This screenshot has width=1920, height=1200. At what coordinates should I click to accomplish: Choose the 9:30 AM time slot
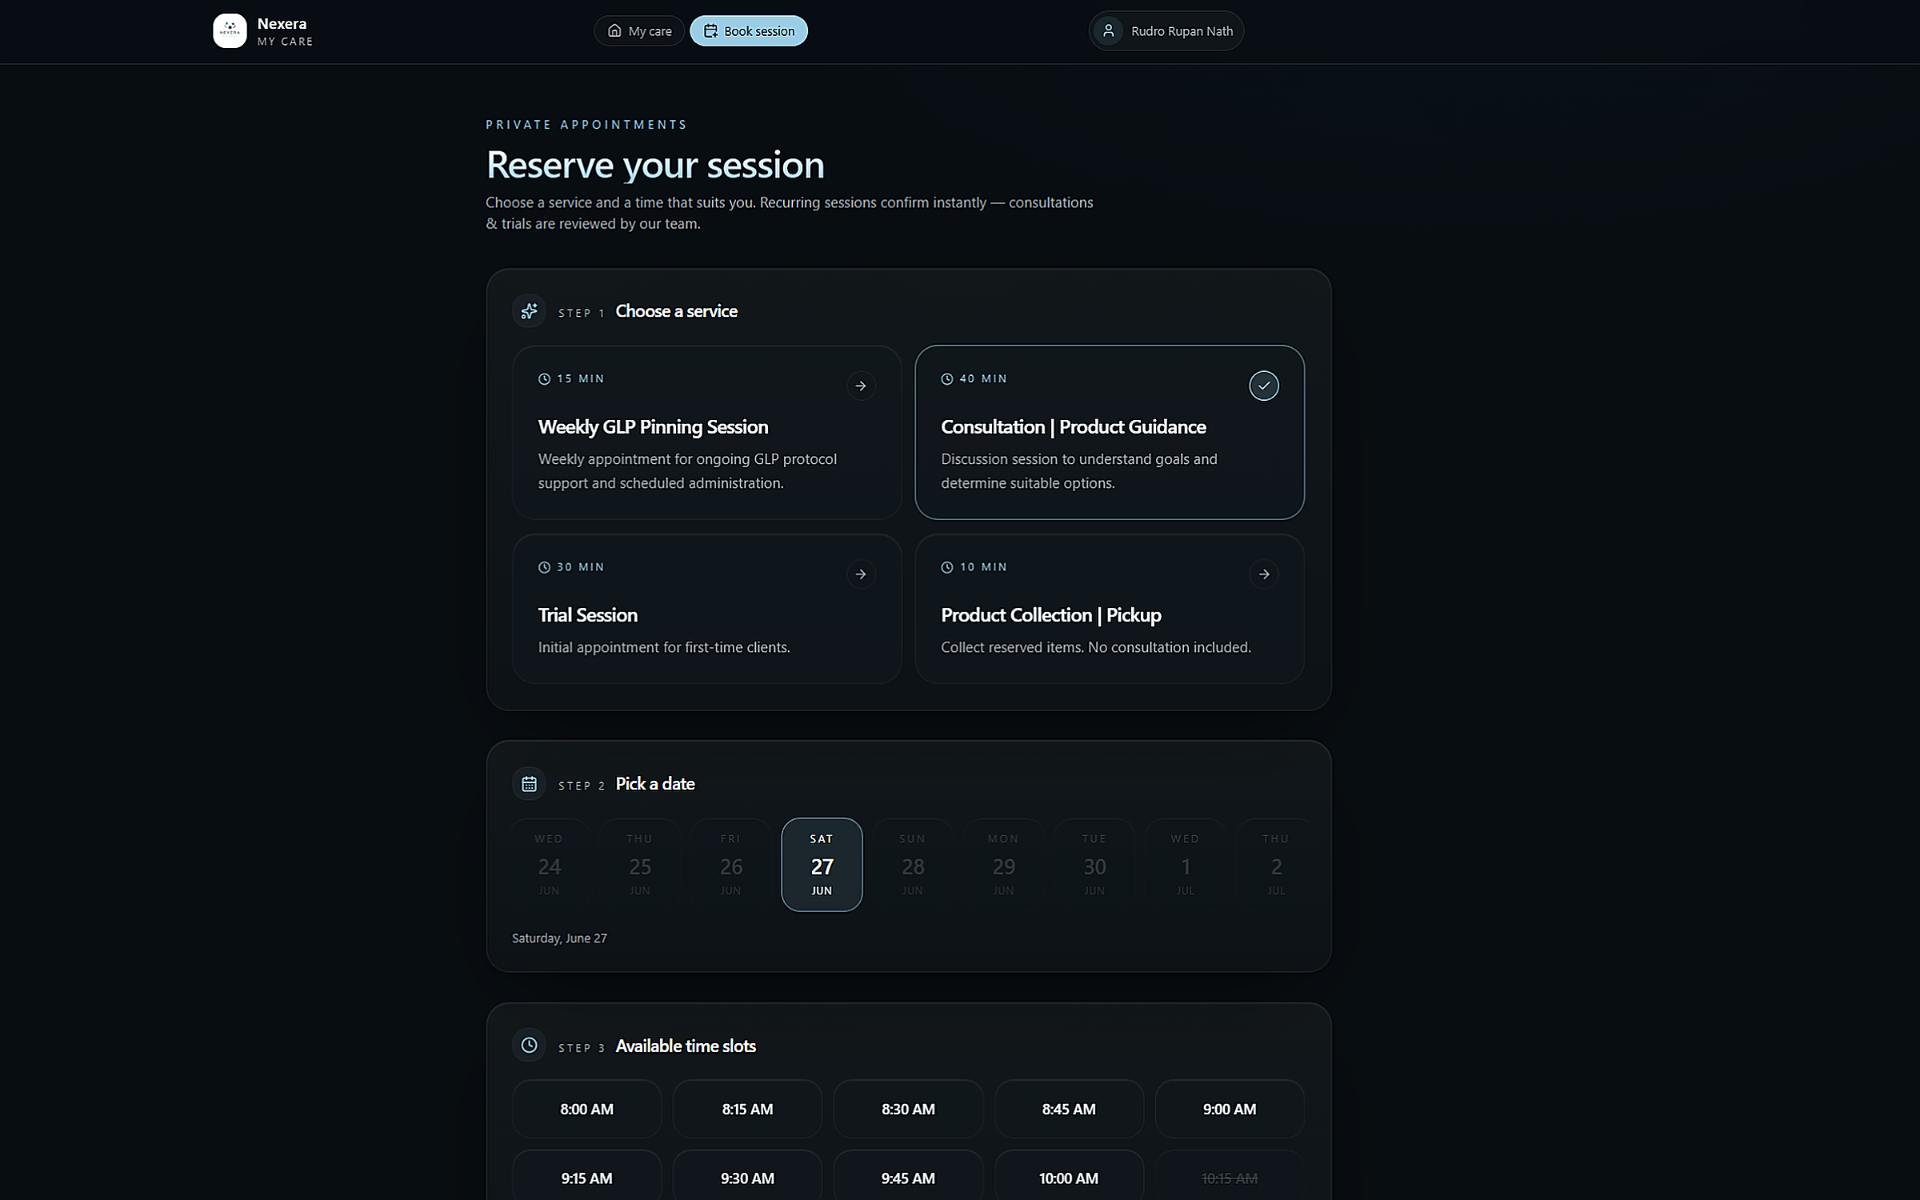pos(748,1176)
